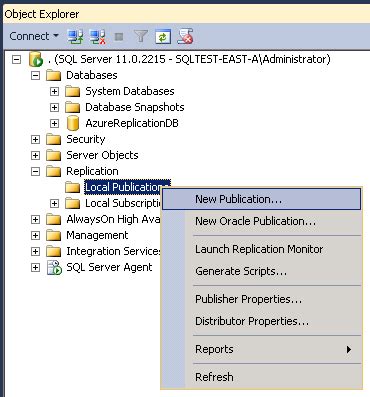Choose Refresh from the context menu

[261, 377]
